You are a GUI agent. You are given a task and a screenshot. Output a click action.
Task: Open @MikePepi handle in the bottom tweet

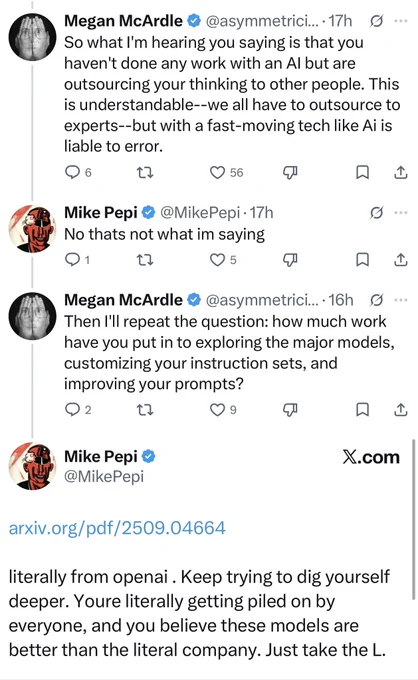point(104,477)
